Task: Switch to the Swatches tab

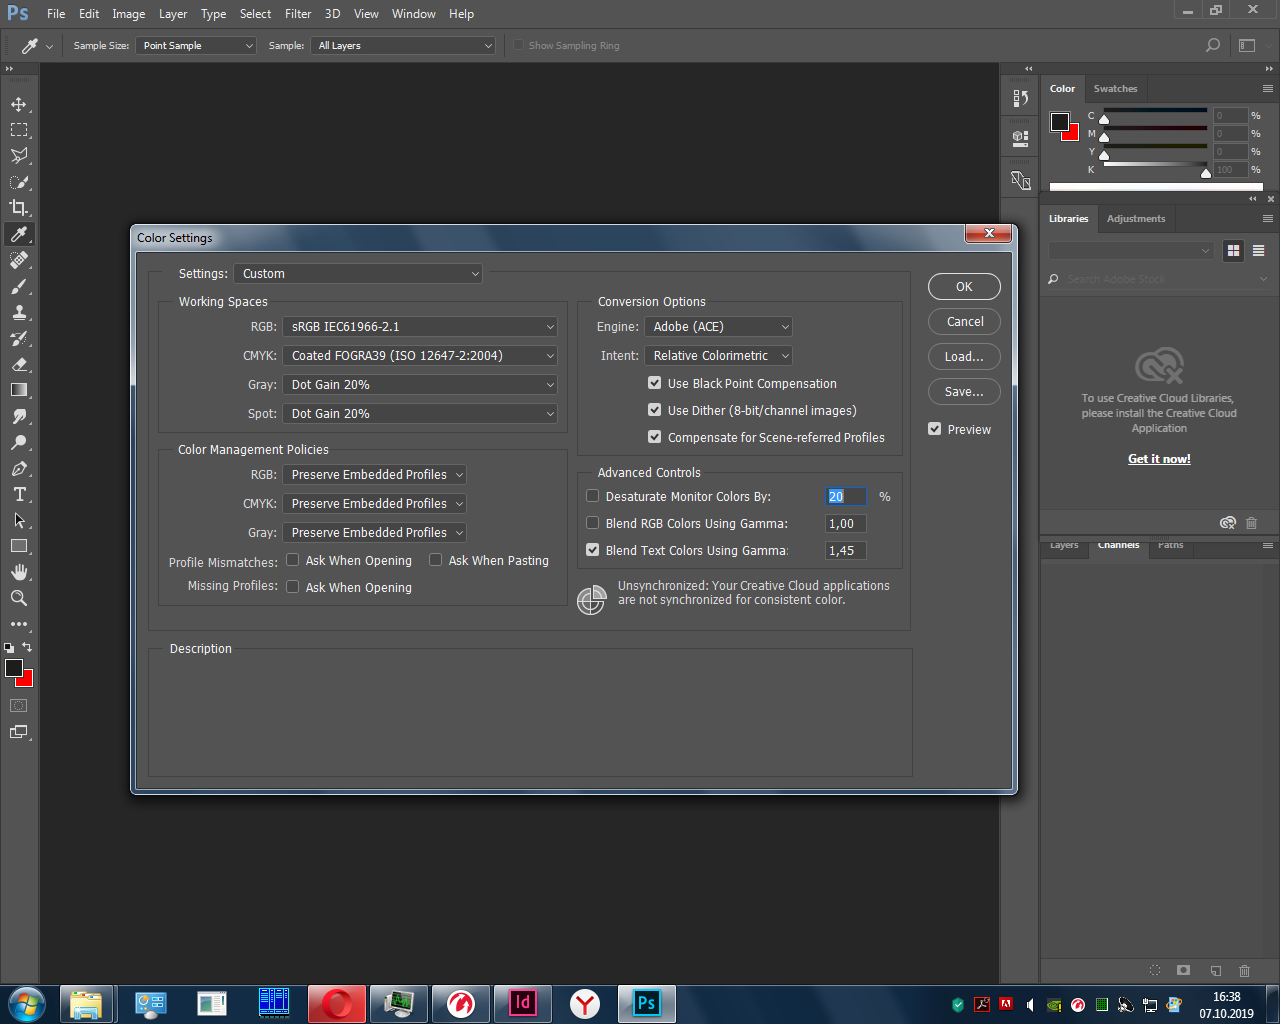Action: (1115, 89)
